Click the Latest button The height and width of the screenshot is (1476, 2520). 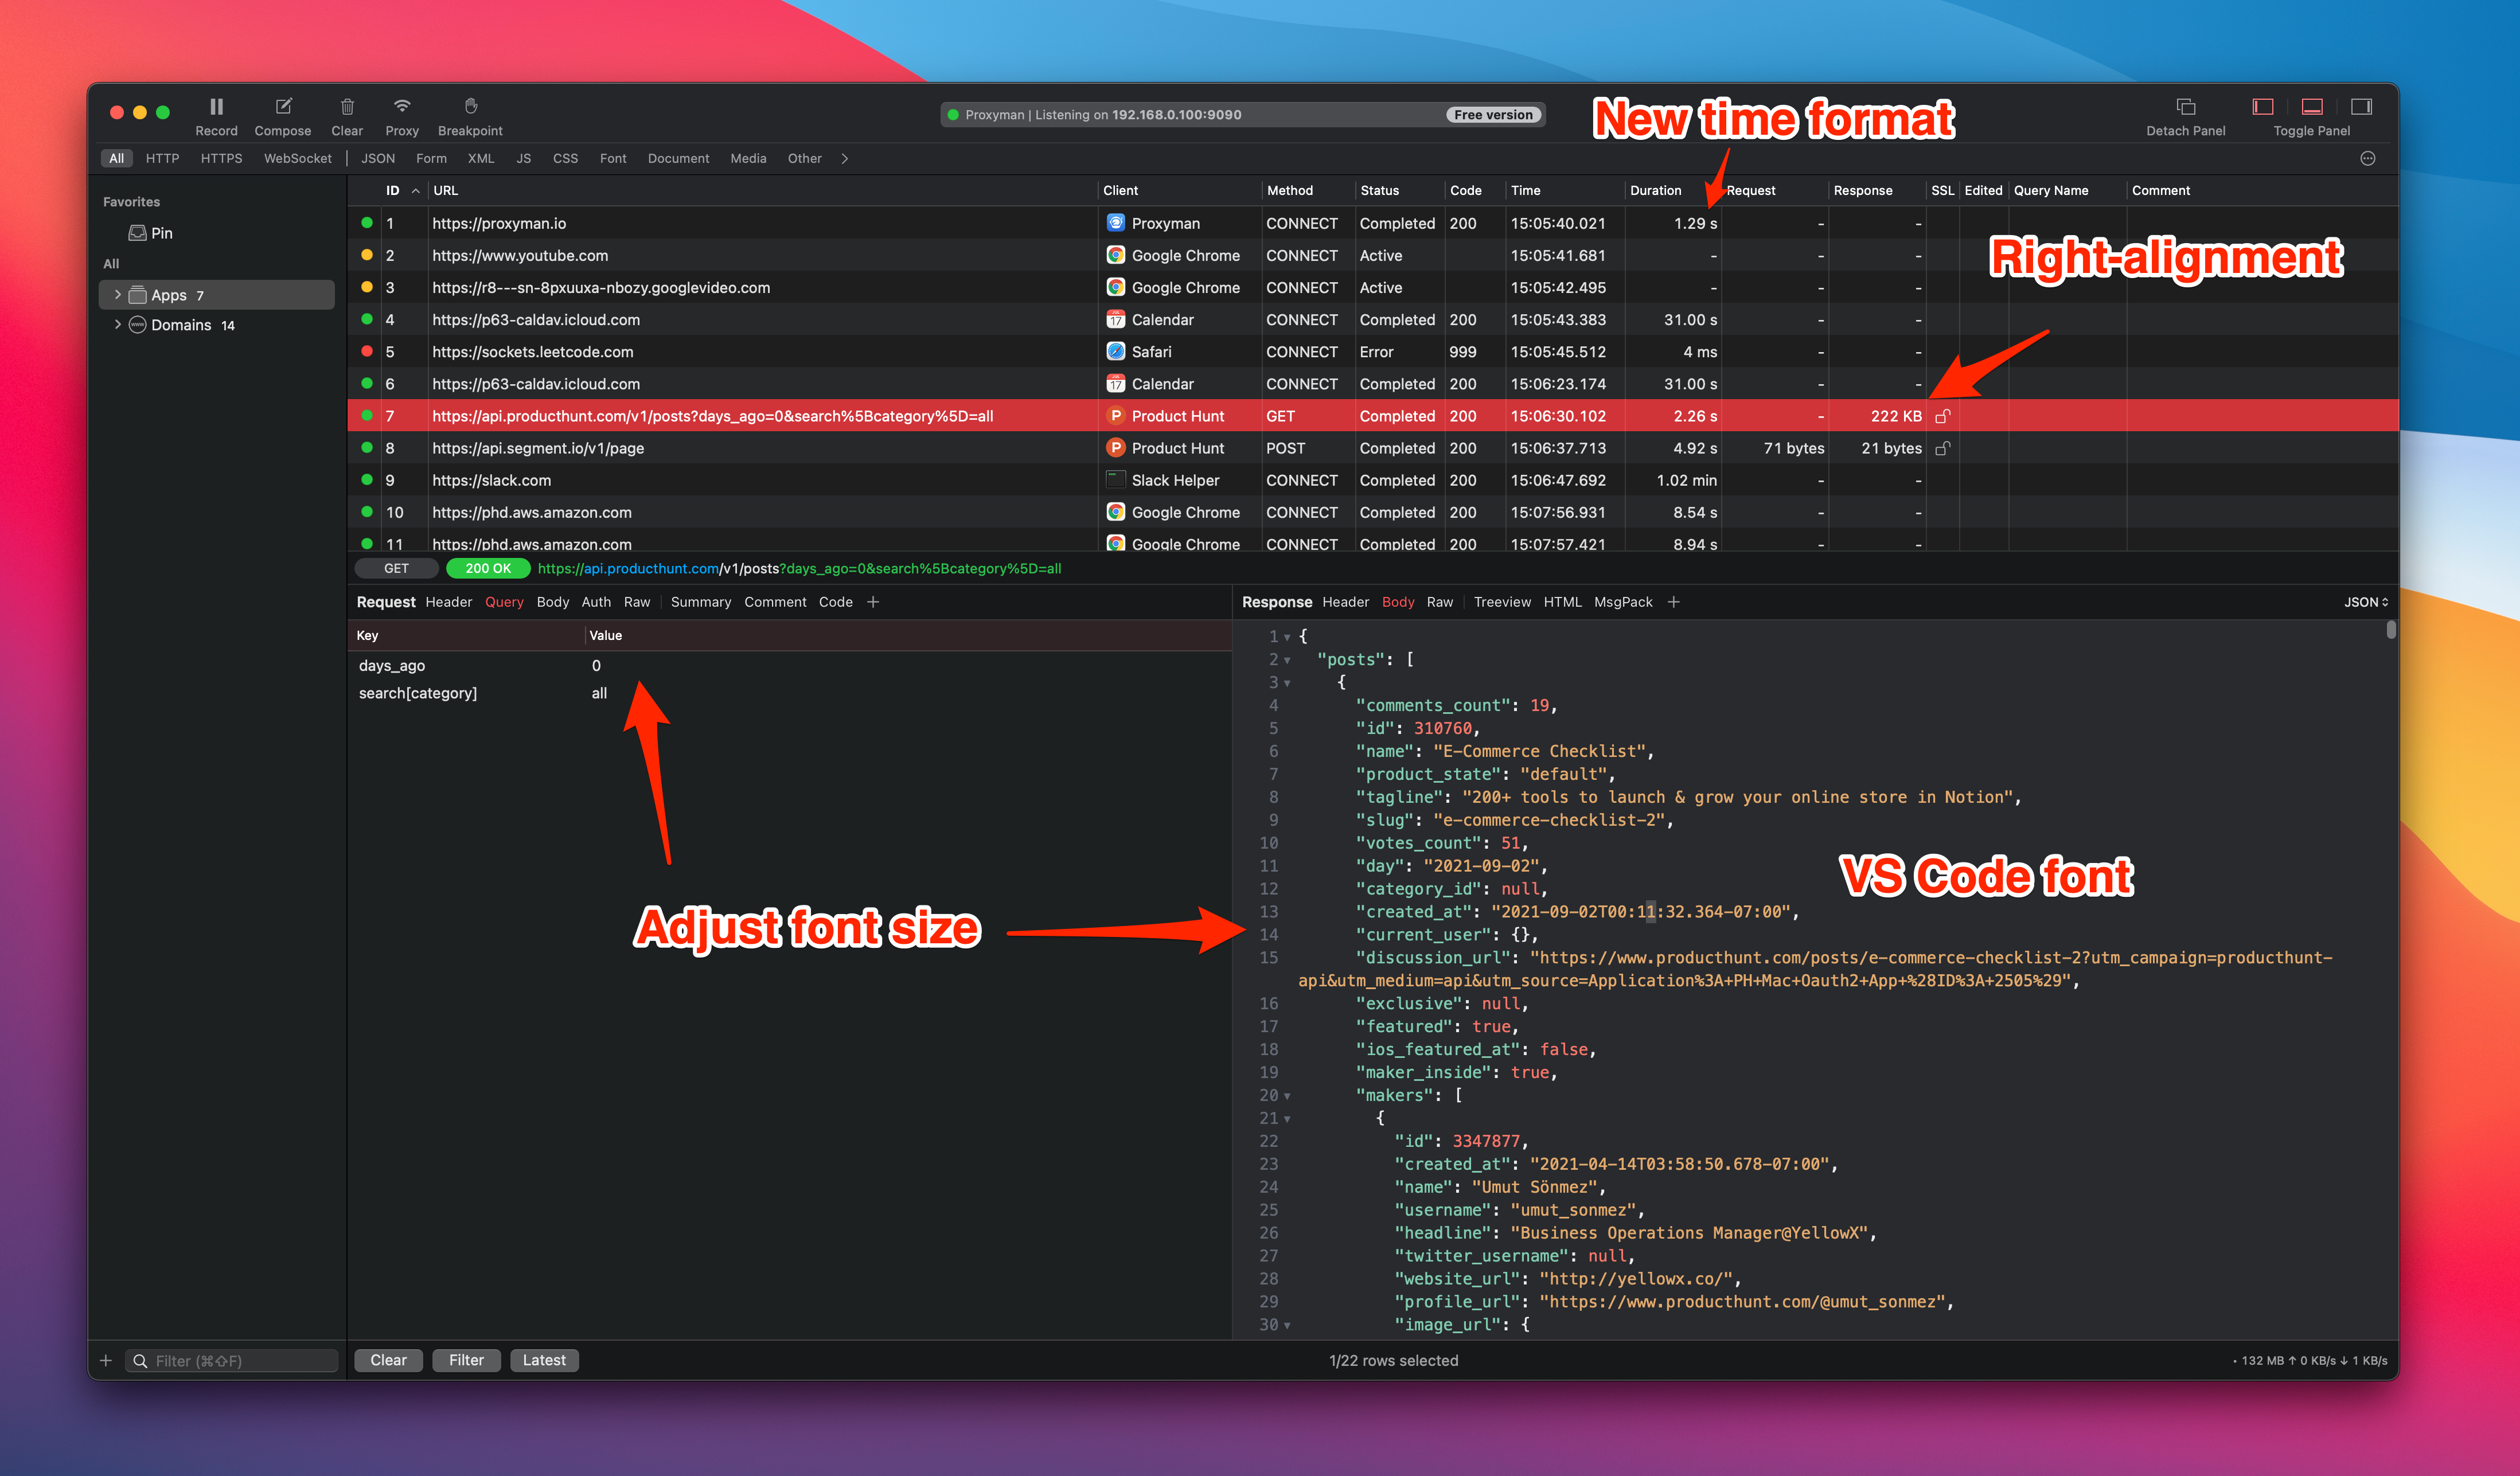pyautogui.click(x=544, y=1360)
